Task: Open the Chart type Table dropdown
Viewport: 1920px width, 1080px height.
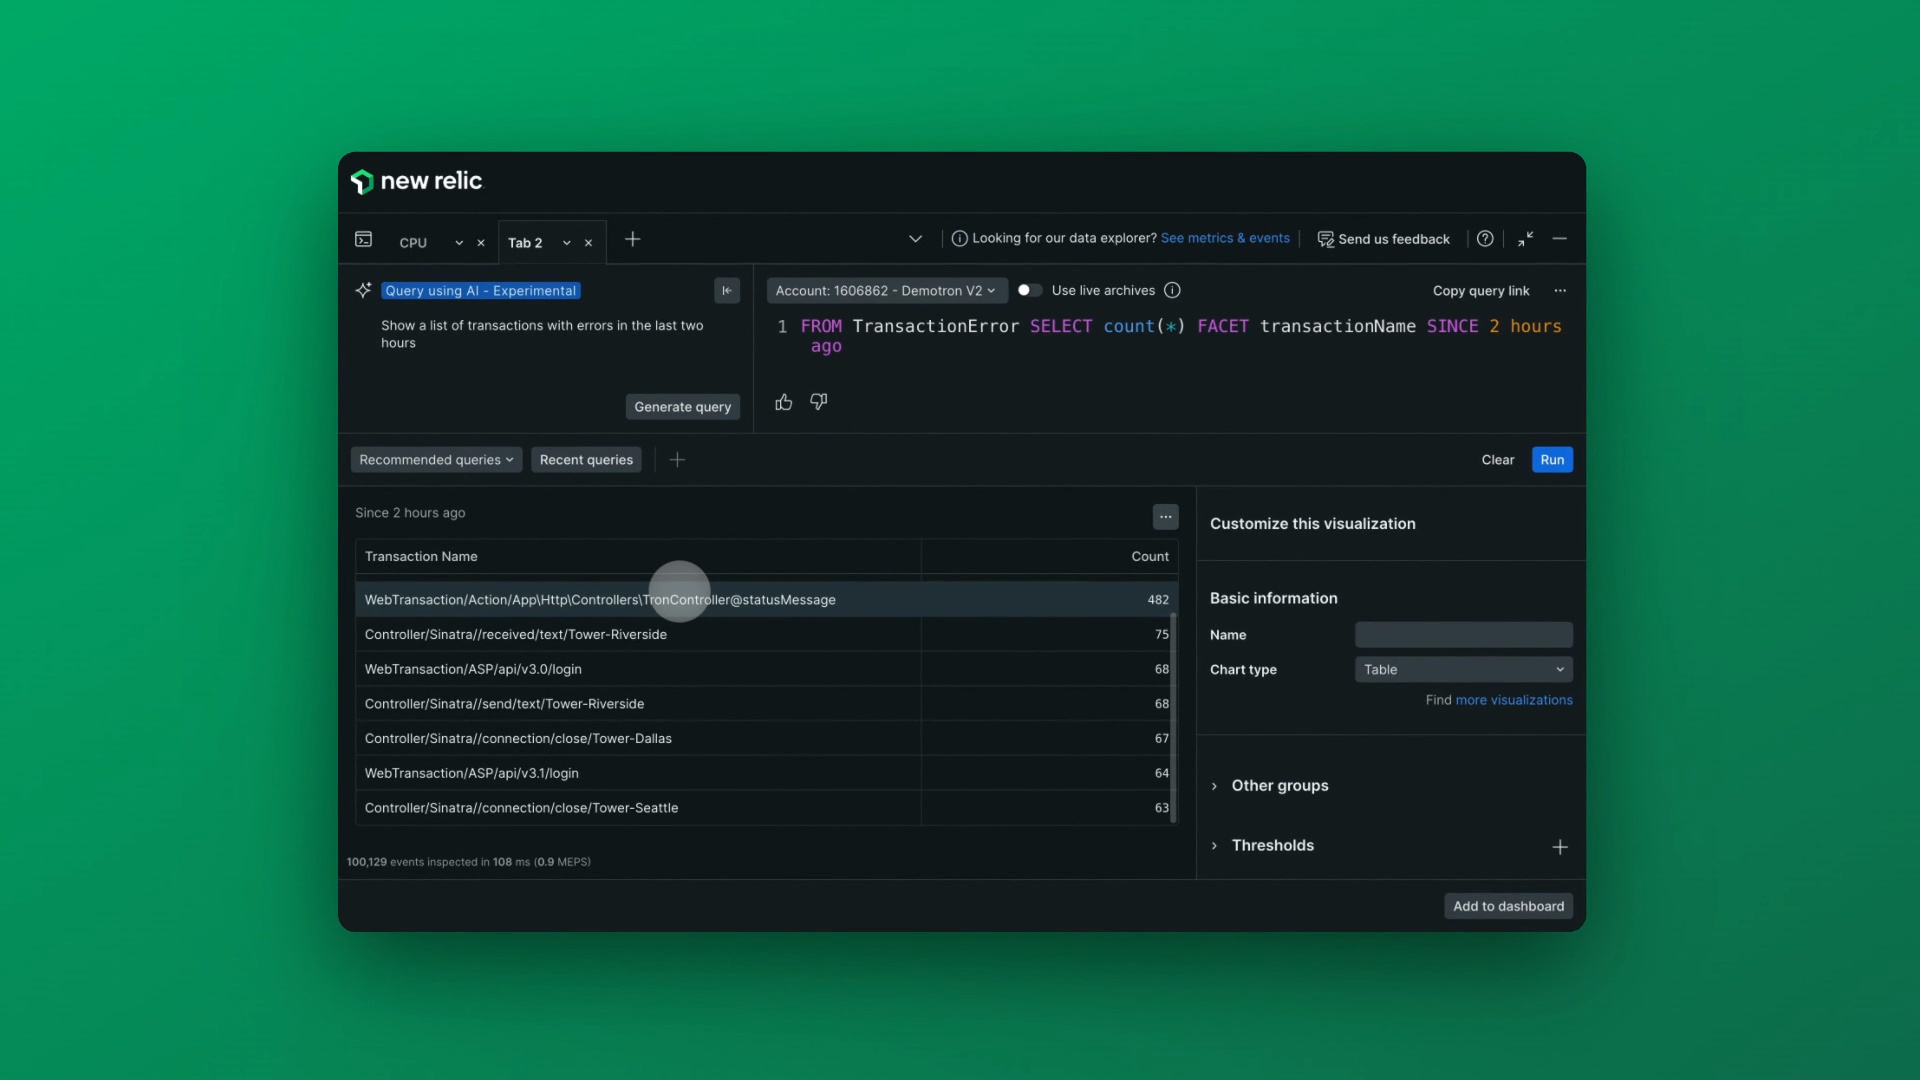Action: [x=1464, y=670]
